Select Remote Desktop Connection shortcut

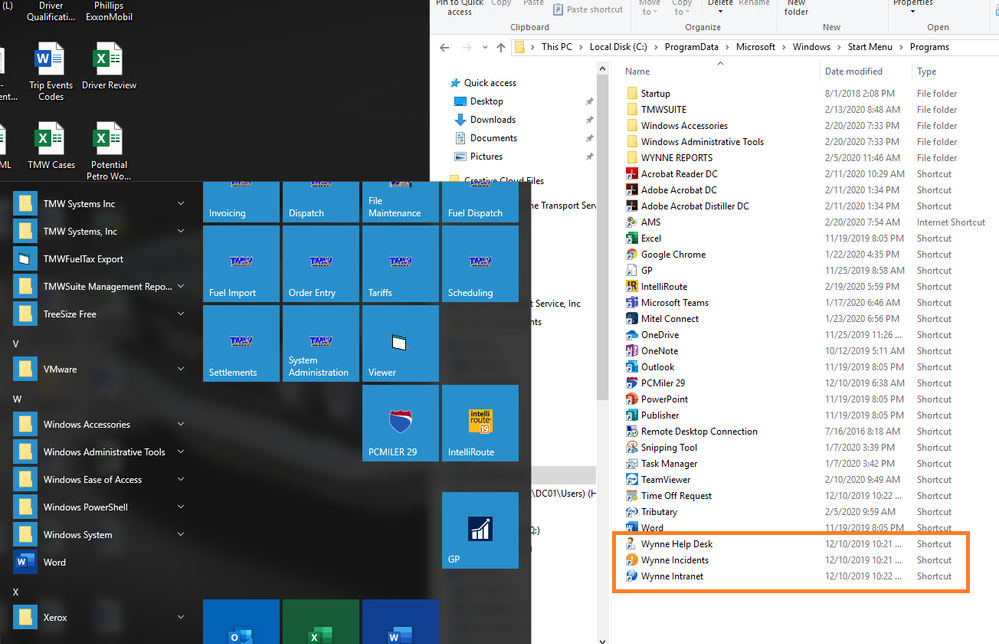point(691,431)
